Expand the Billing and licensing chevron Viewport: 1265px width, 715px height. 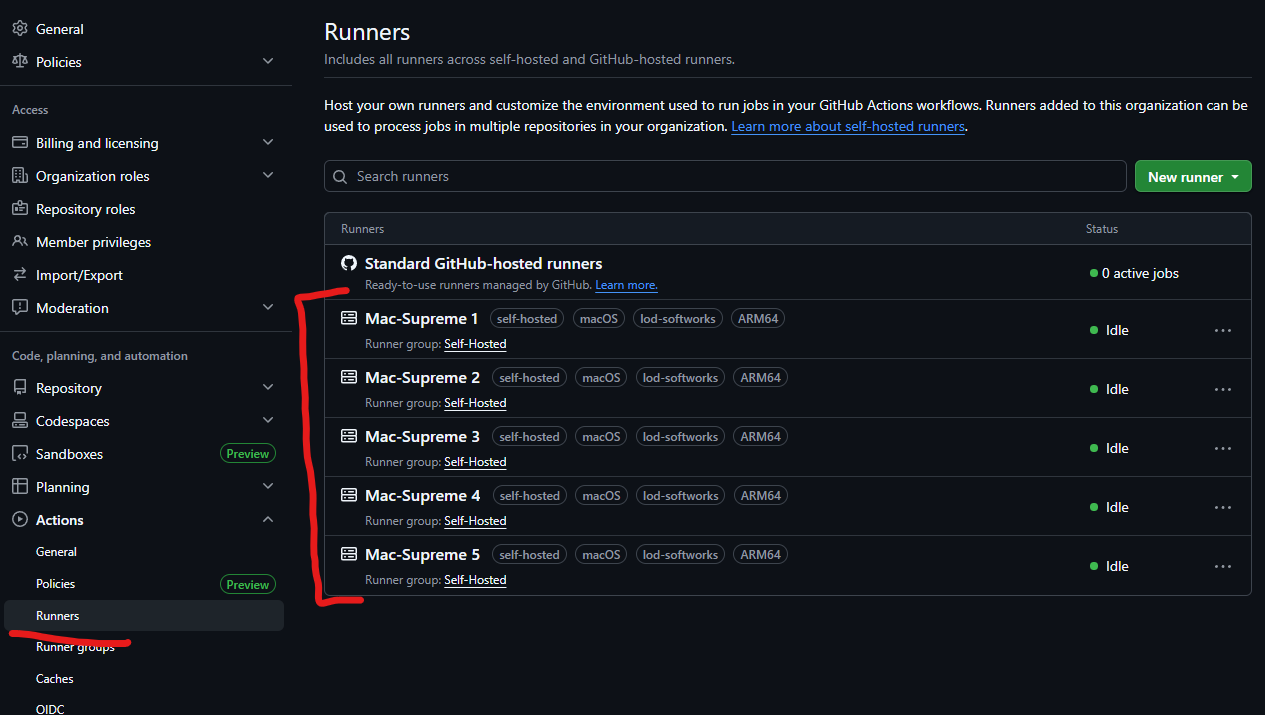click(268, 143)
